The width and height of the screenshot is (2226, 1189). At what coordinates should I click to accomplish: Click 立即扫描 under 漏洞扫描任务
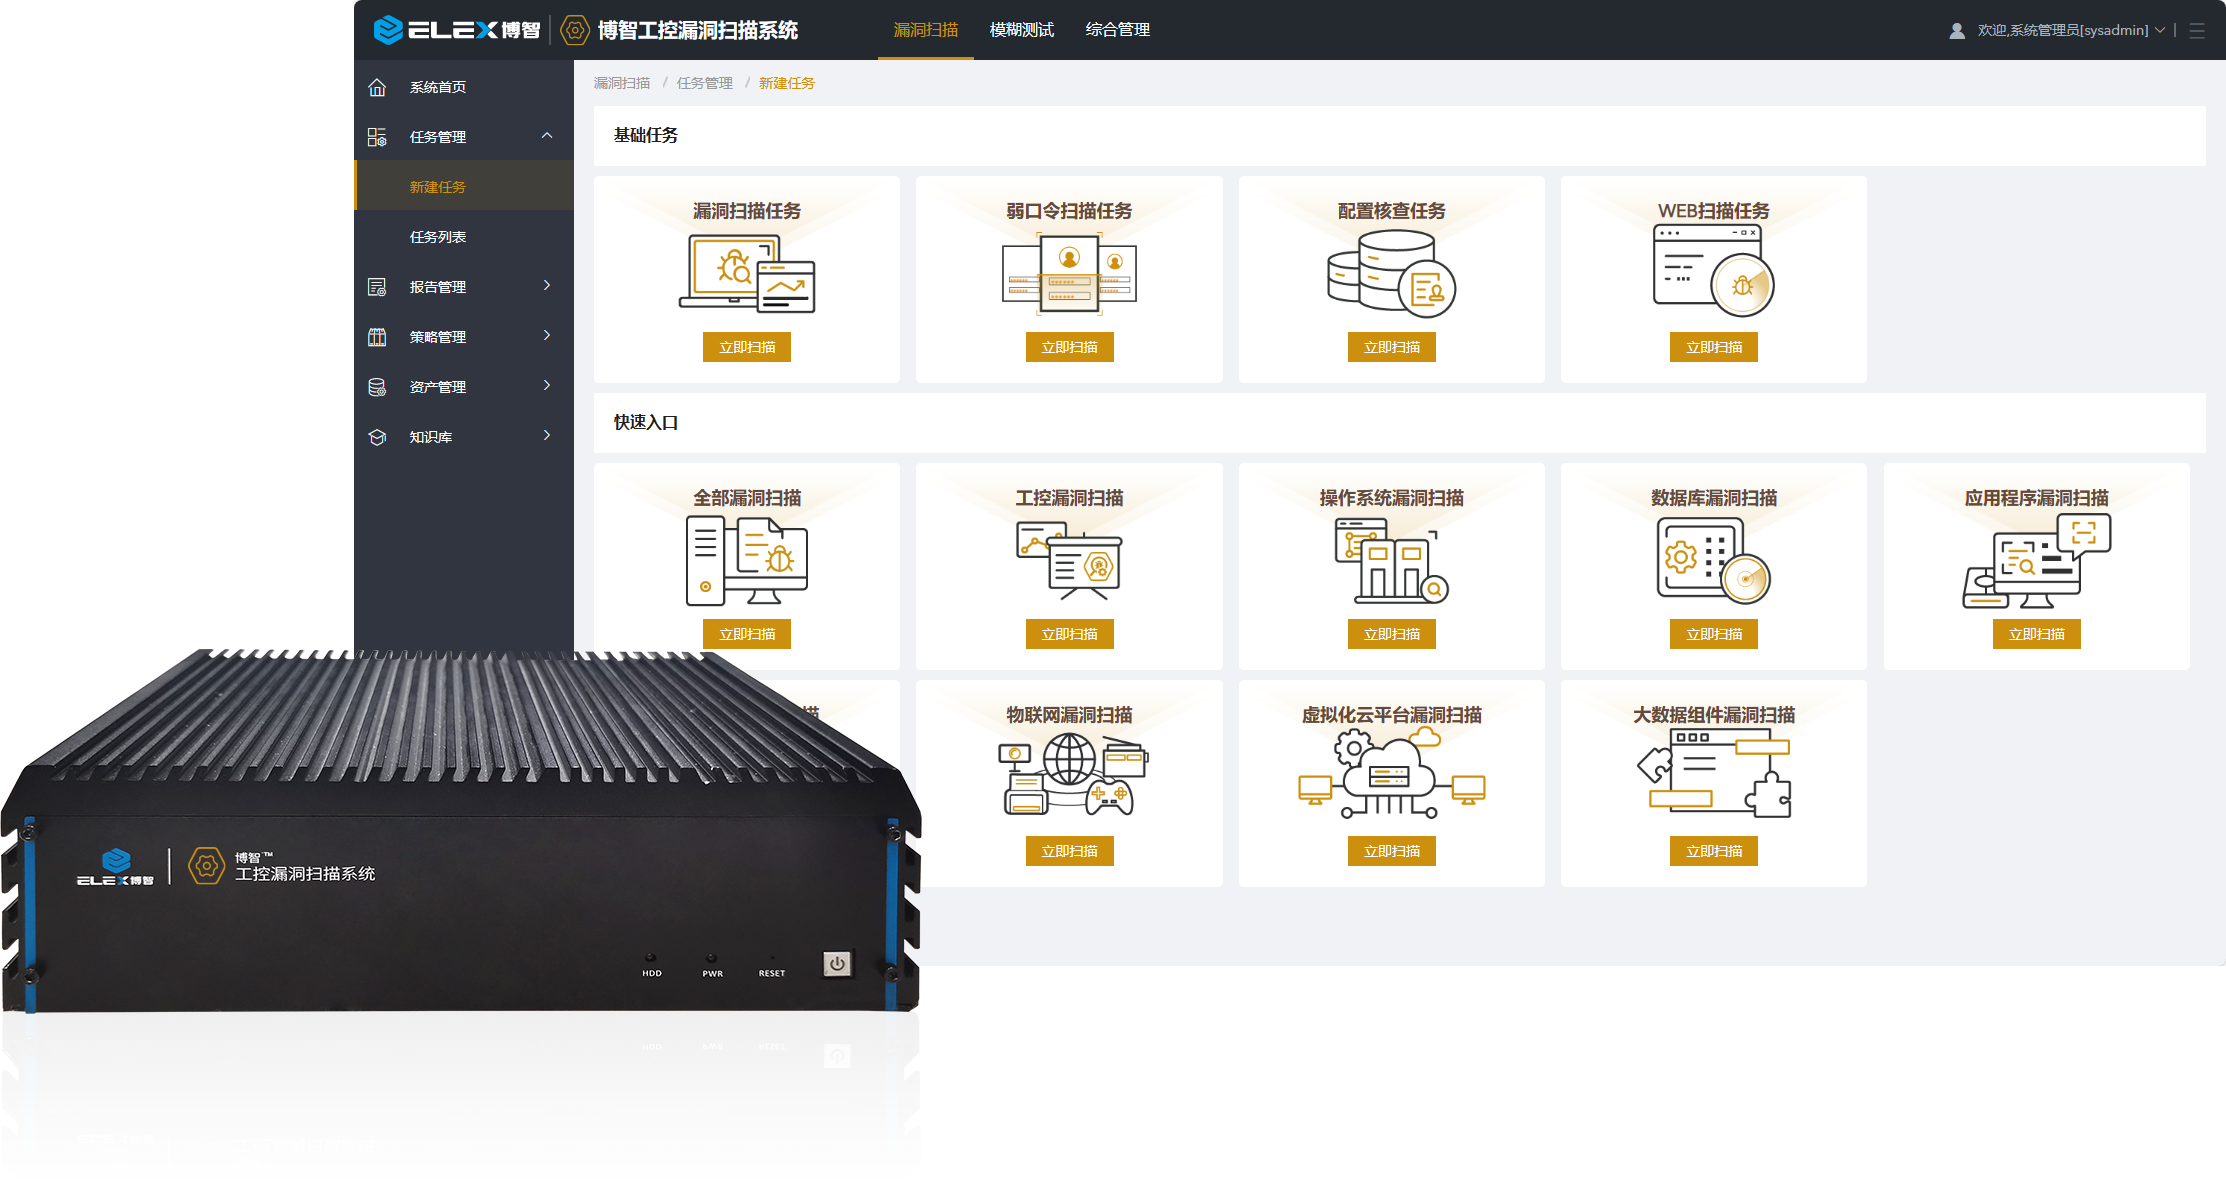pyautogui.click(x=747, y=347)
